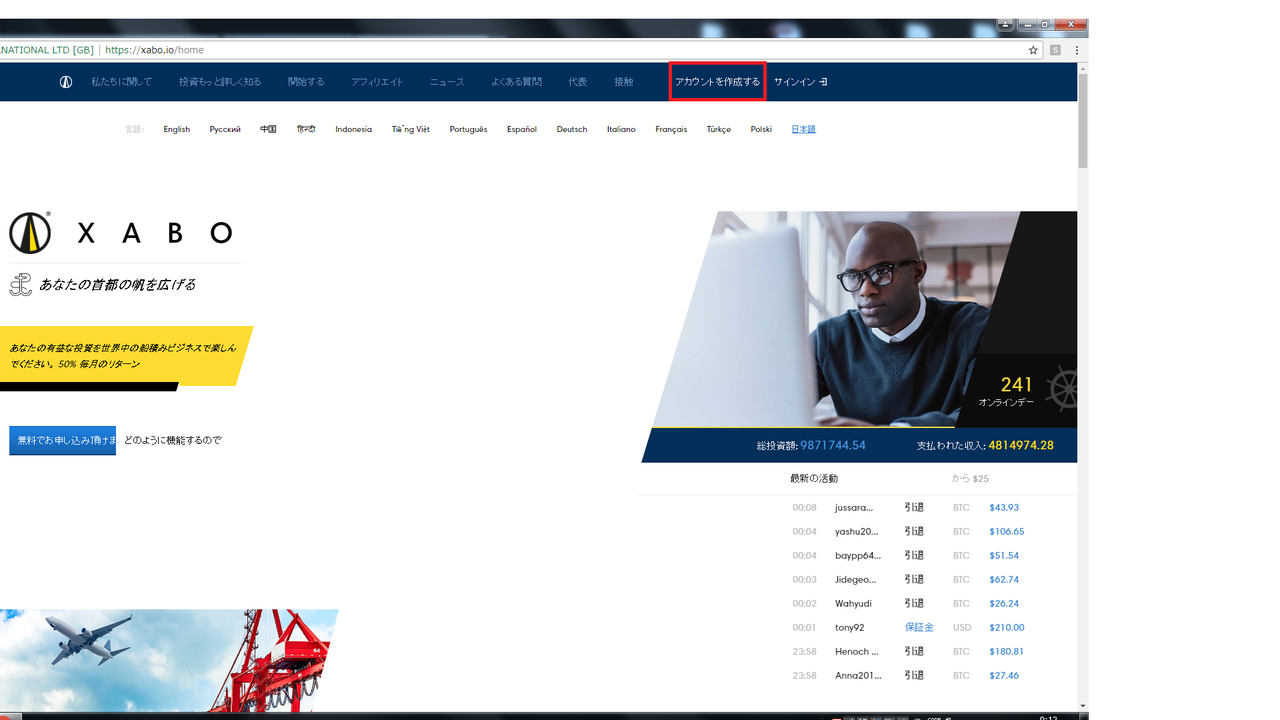Viewport: 1280px width, 720px height.
Task: Open the よくある質問 nav item
Action: tap(517, 82)
